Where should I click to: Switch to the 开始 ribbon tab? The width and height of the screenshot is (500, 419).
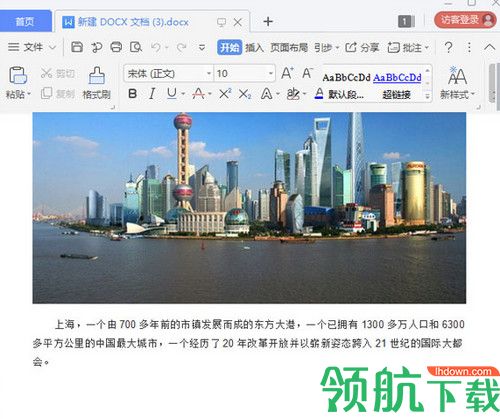tap(229, 47)
